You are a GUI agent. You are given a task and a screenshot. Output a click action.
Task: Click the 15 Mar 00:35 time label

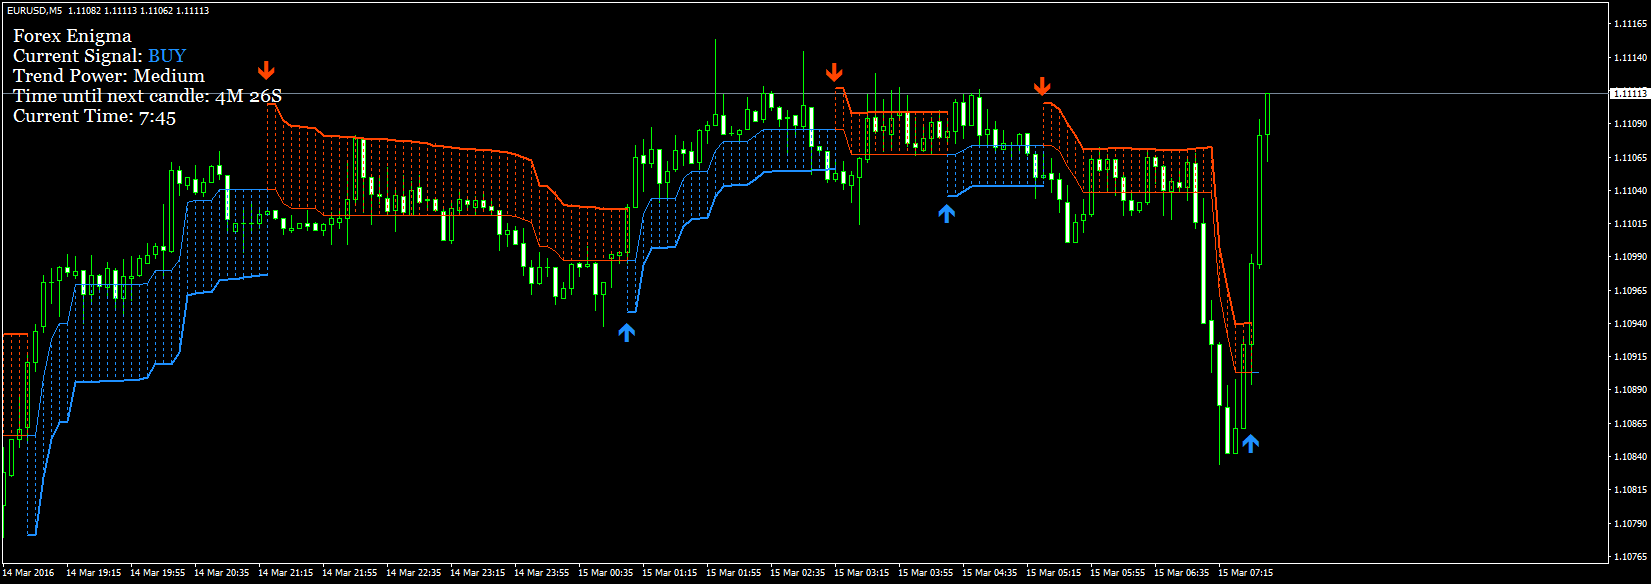606,573
